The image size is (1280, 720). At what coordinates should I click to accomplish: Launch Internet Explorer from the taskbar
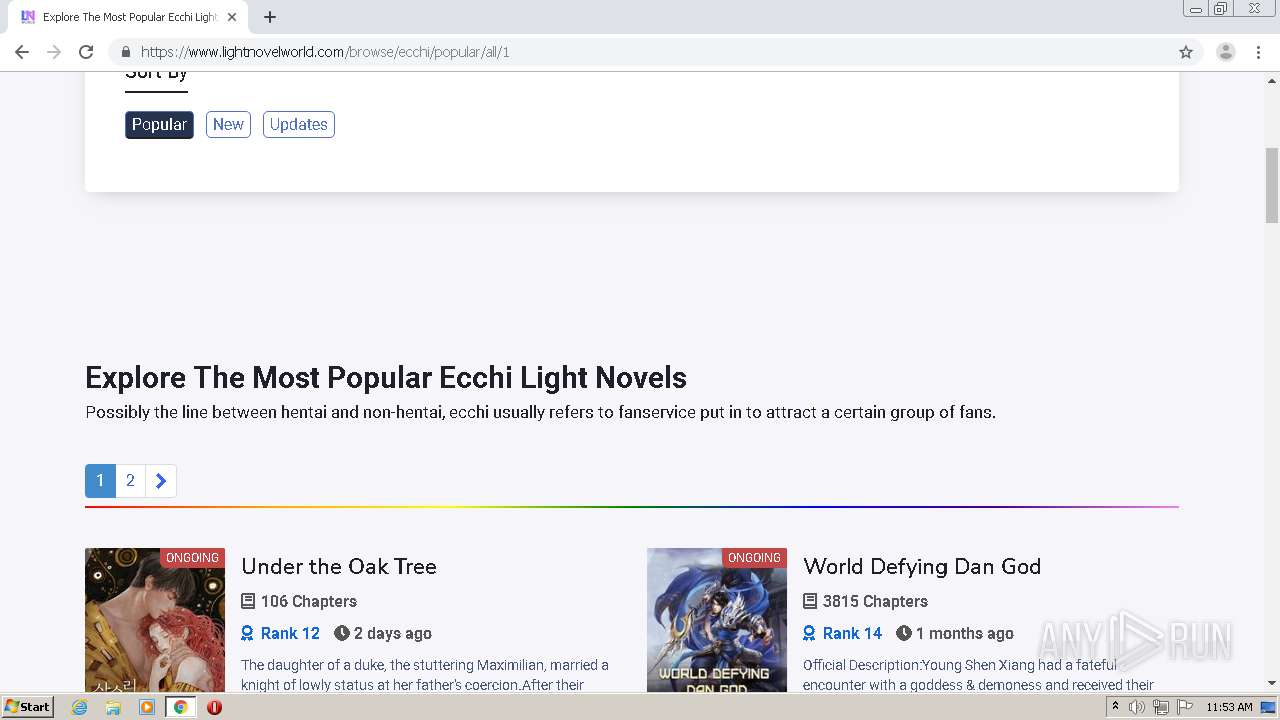tap(80, 707)
